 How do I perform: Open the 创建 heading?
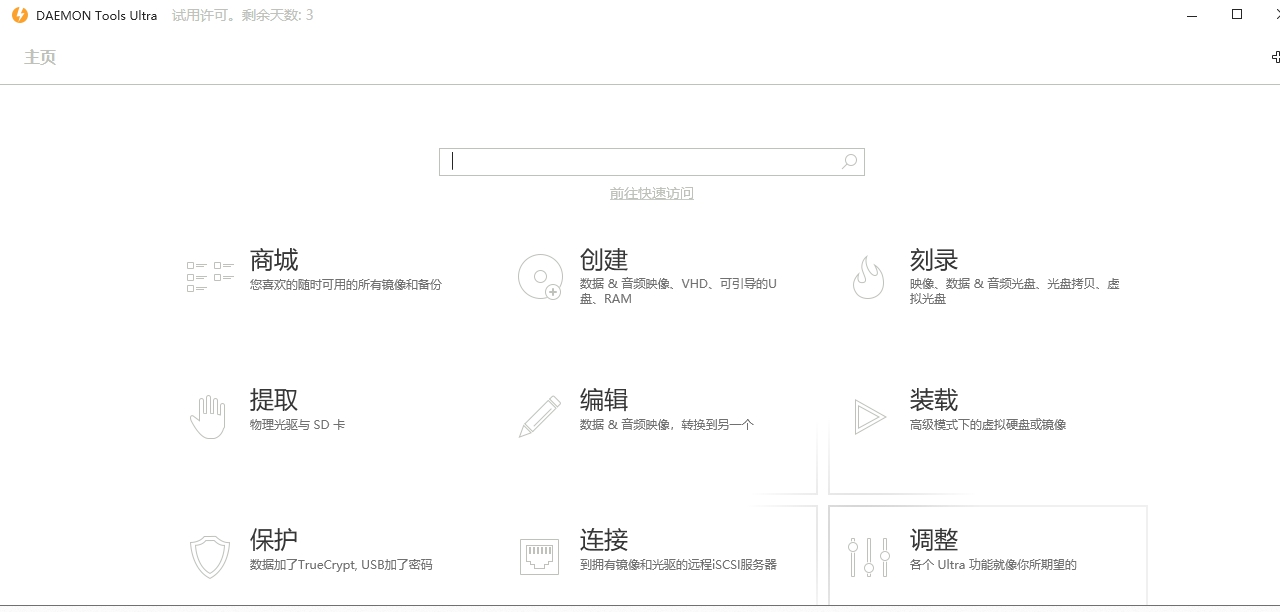pos(604,260)
